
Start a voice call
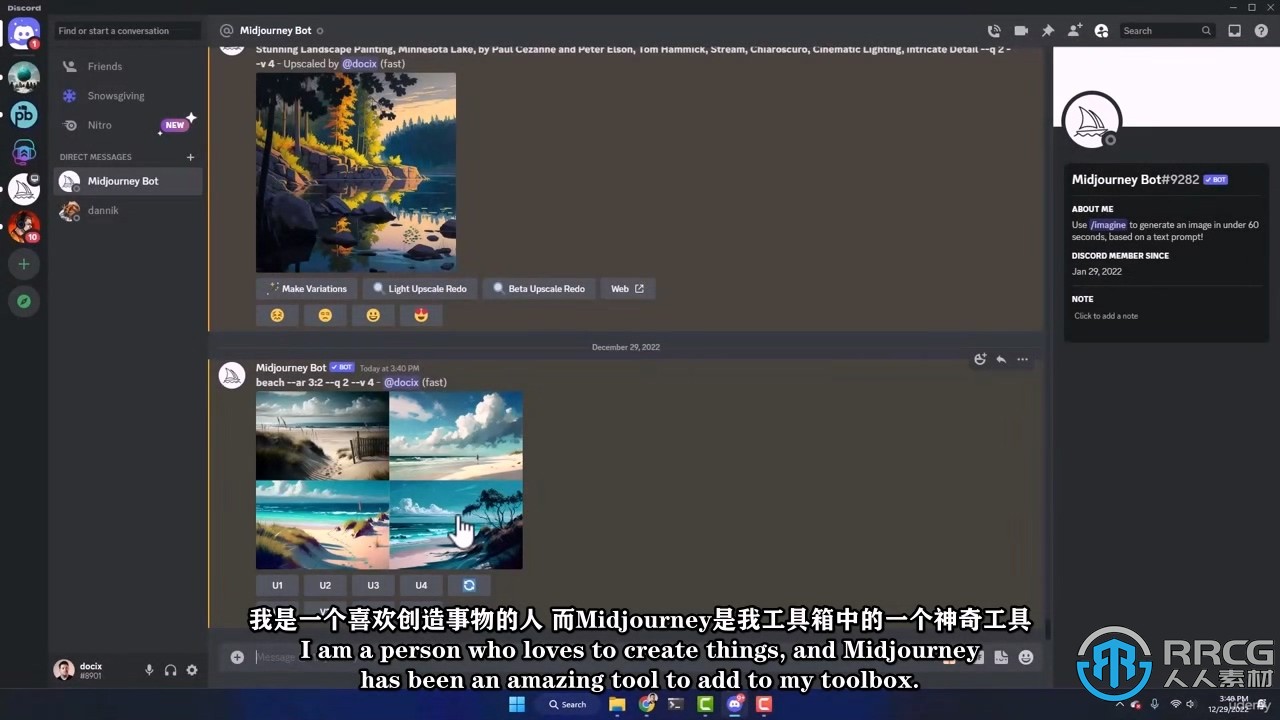pos(993,31)
